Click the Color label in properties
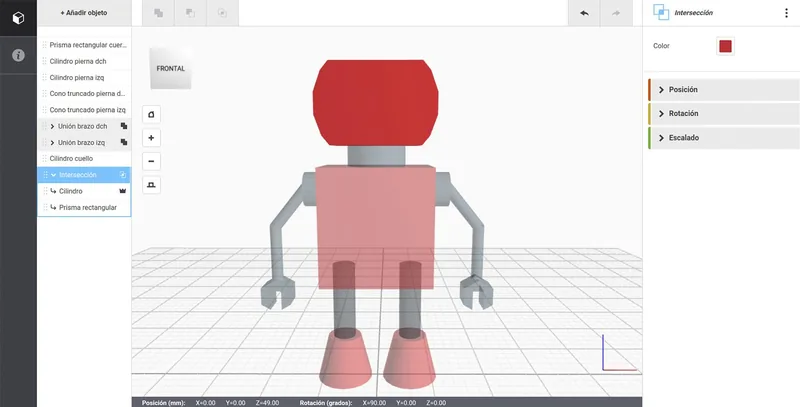 (x=661, y=46)
